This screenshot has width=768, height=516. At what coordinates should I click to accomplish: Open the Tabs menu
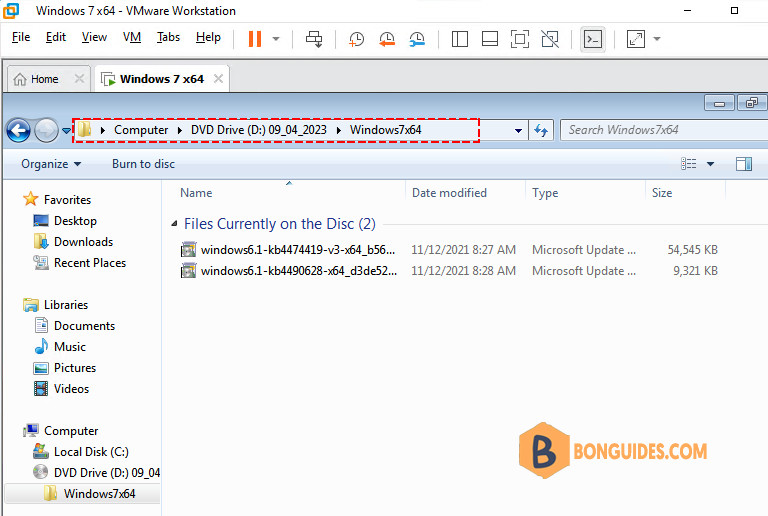click(x=168, y=37)
